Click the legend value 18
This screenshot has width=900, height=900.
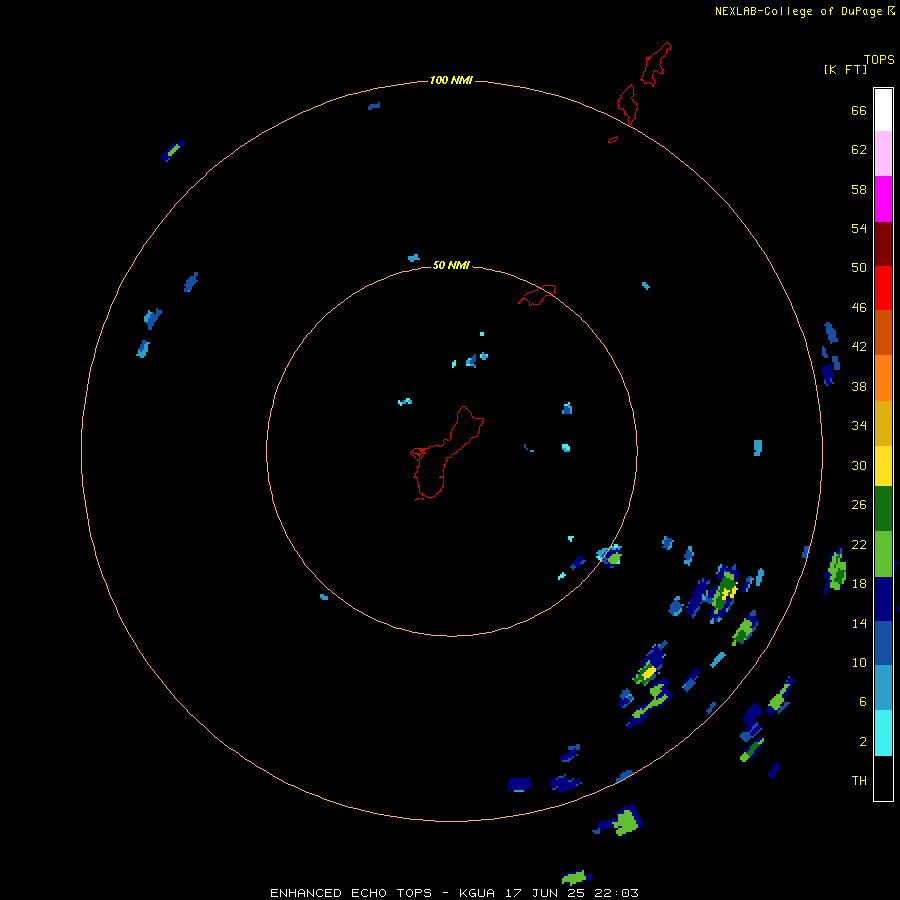click(859, 584)
